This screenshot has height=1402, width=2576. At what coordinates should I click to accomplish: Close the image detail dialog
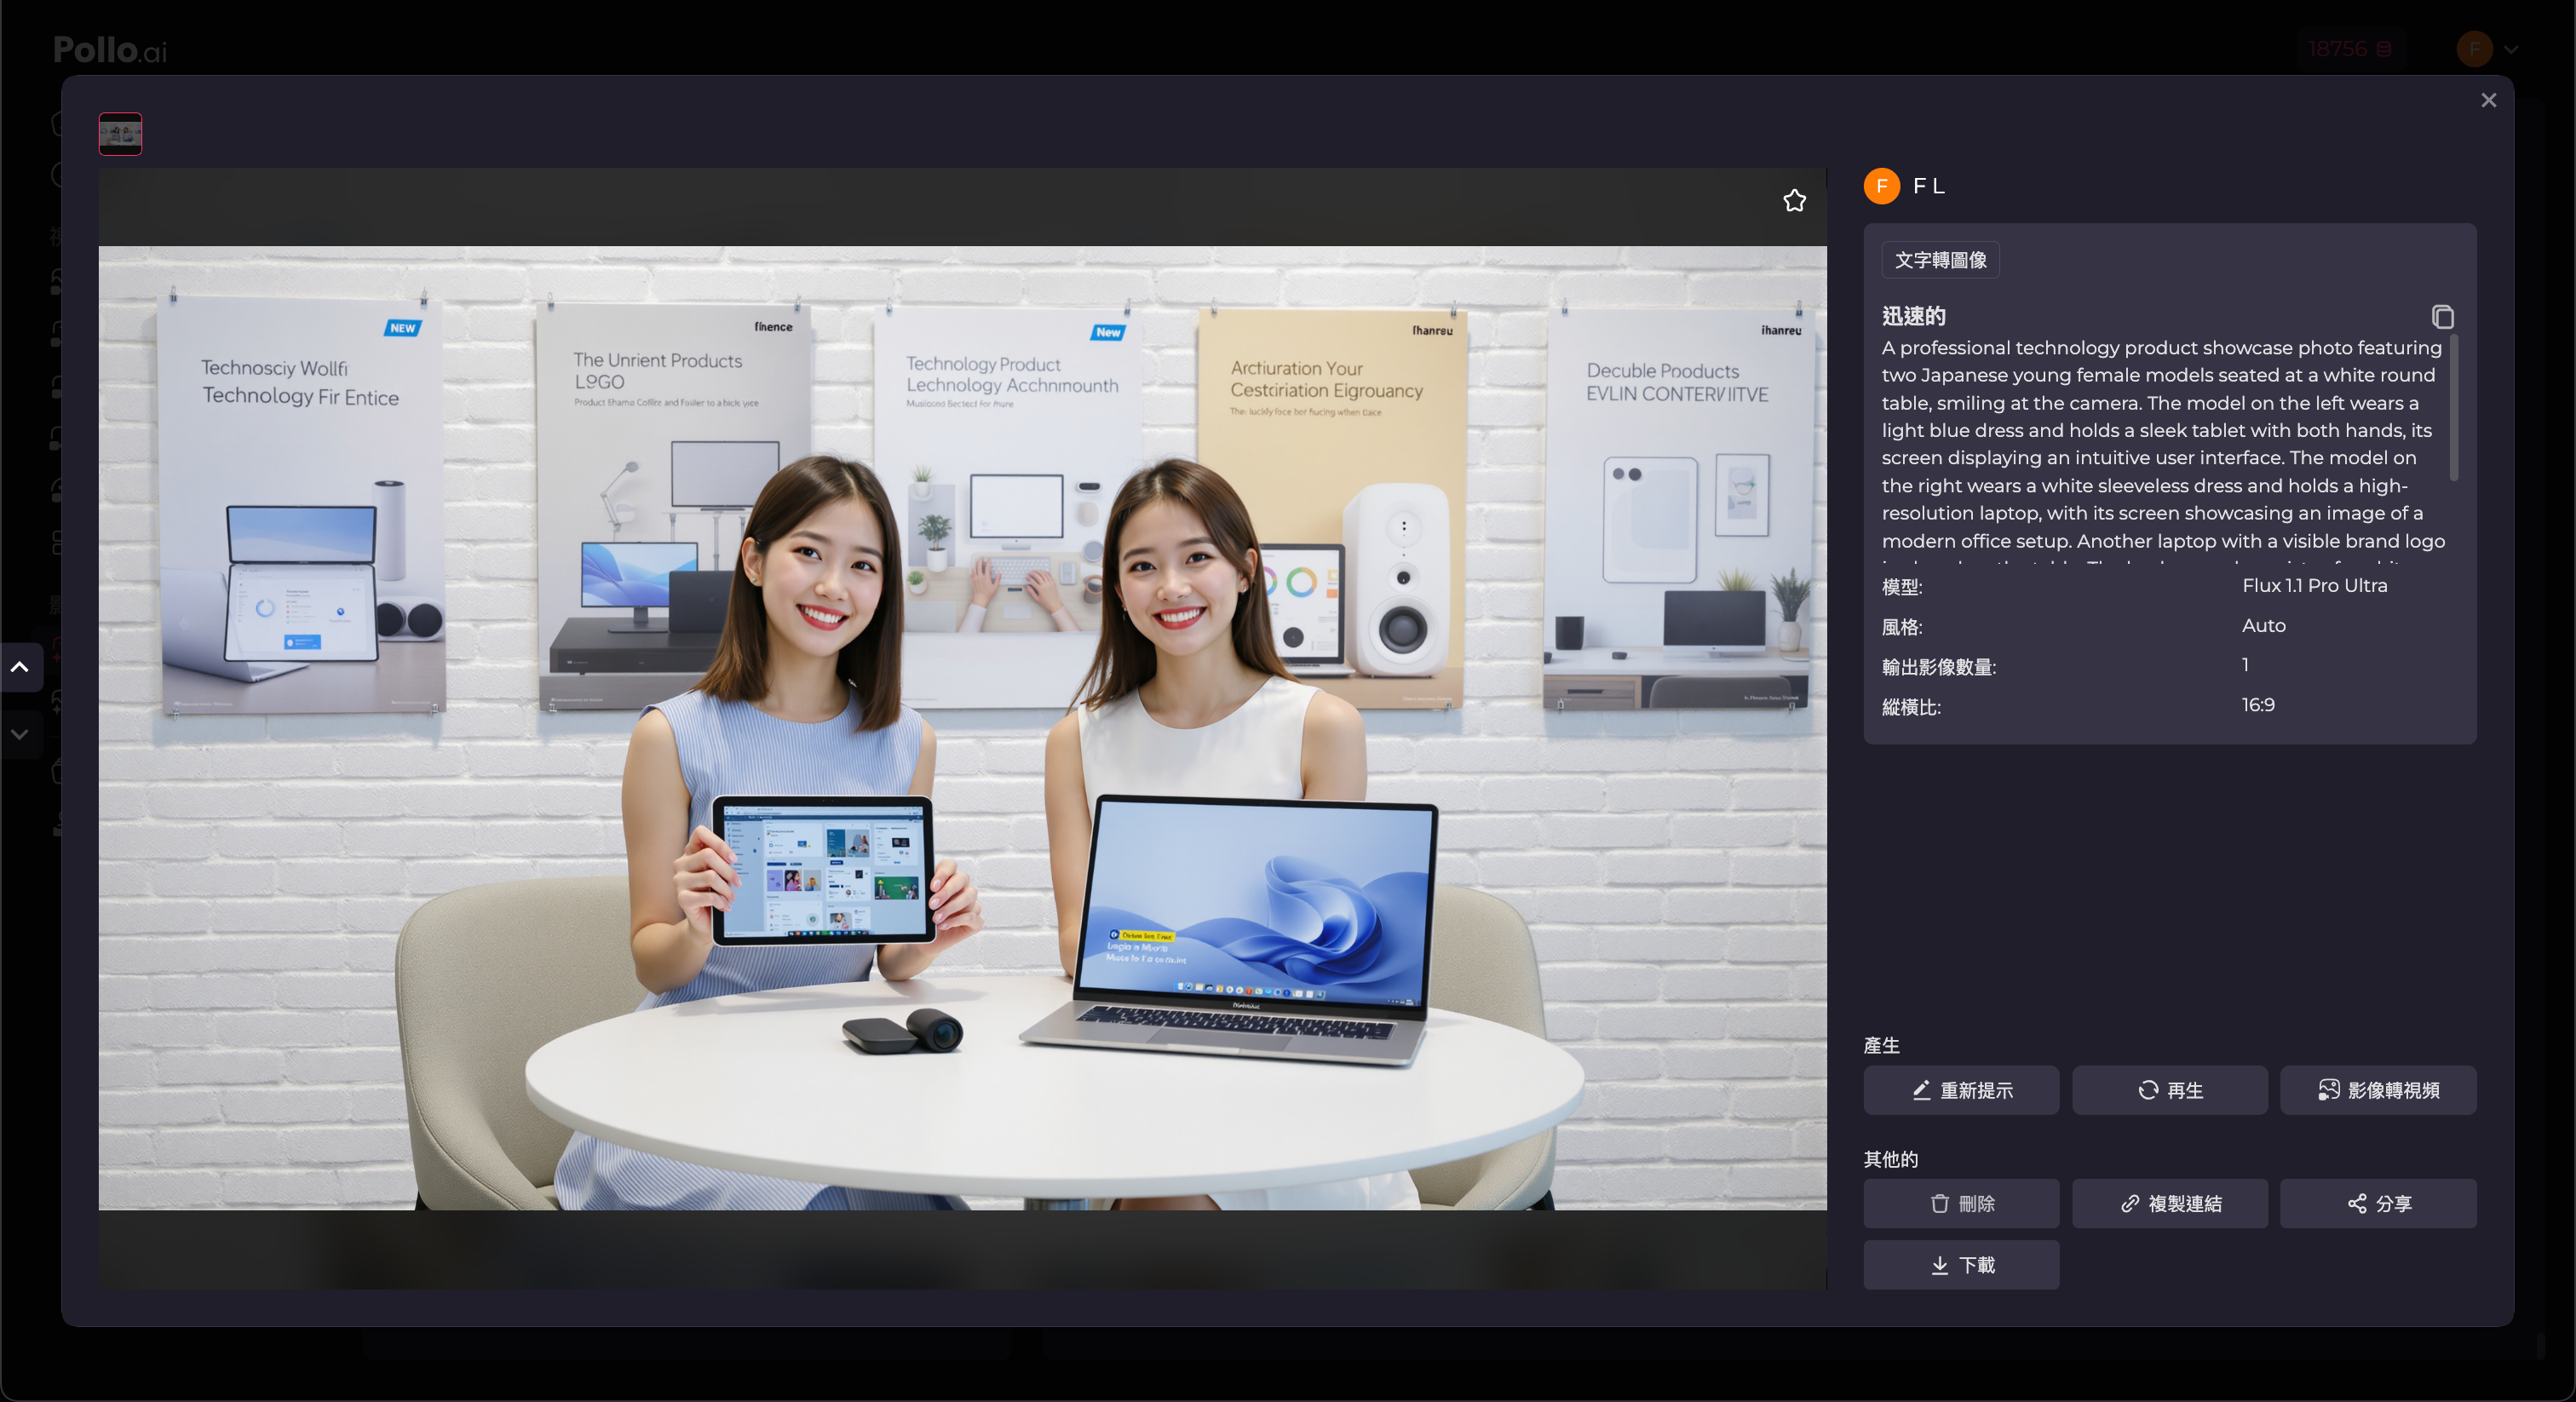[2488, 100]
